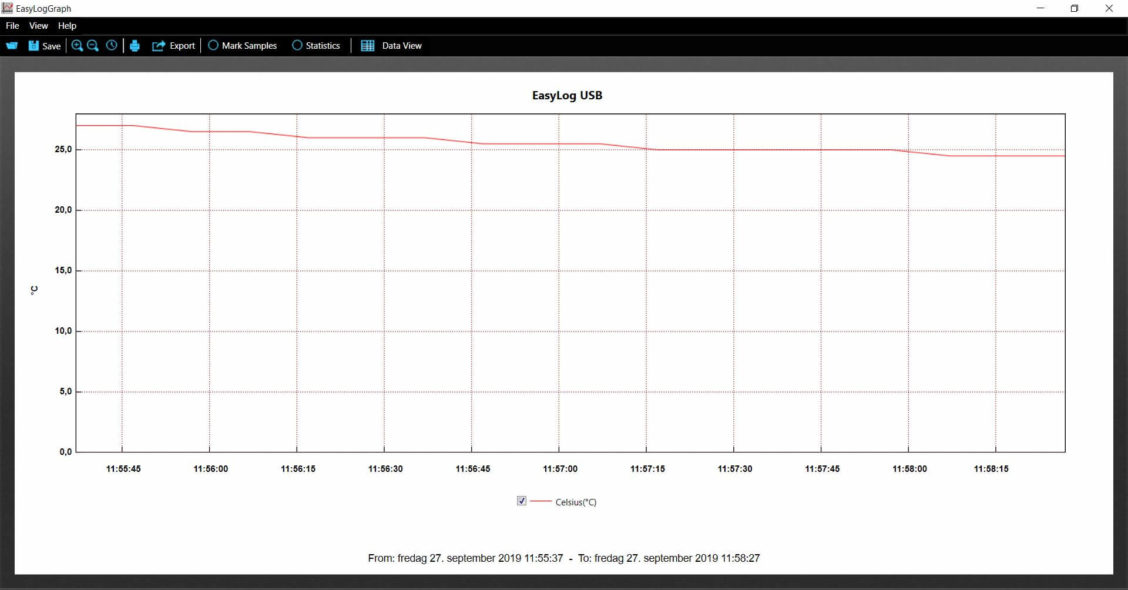Click the Celsius(°C) legend label
The image size is (1128, 590).
576,502
